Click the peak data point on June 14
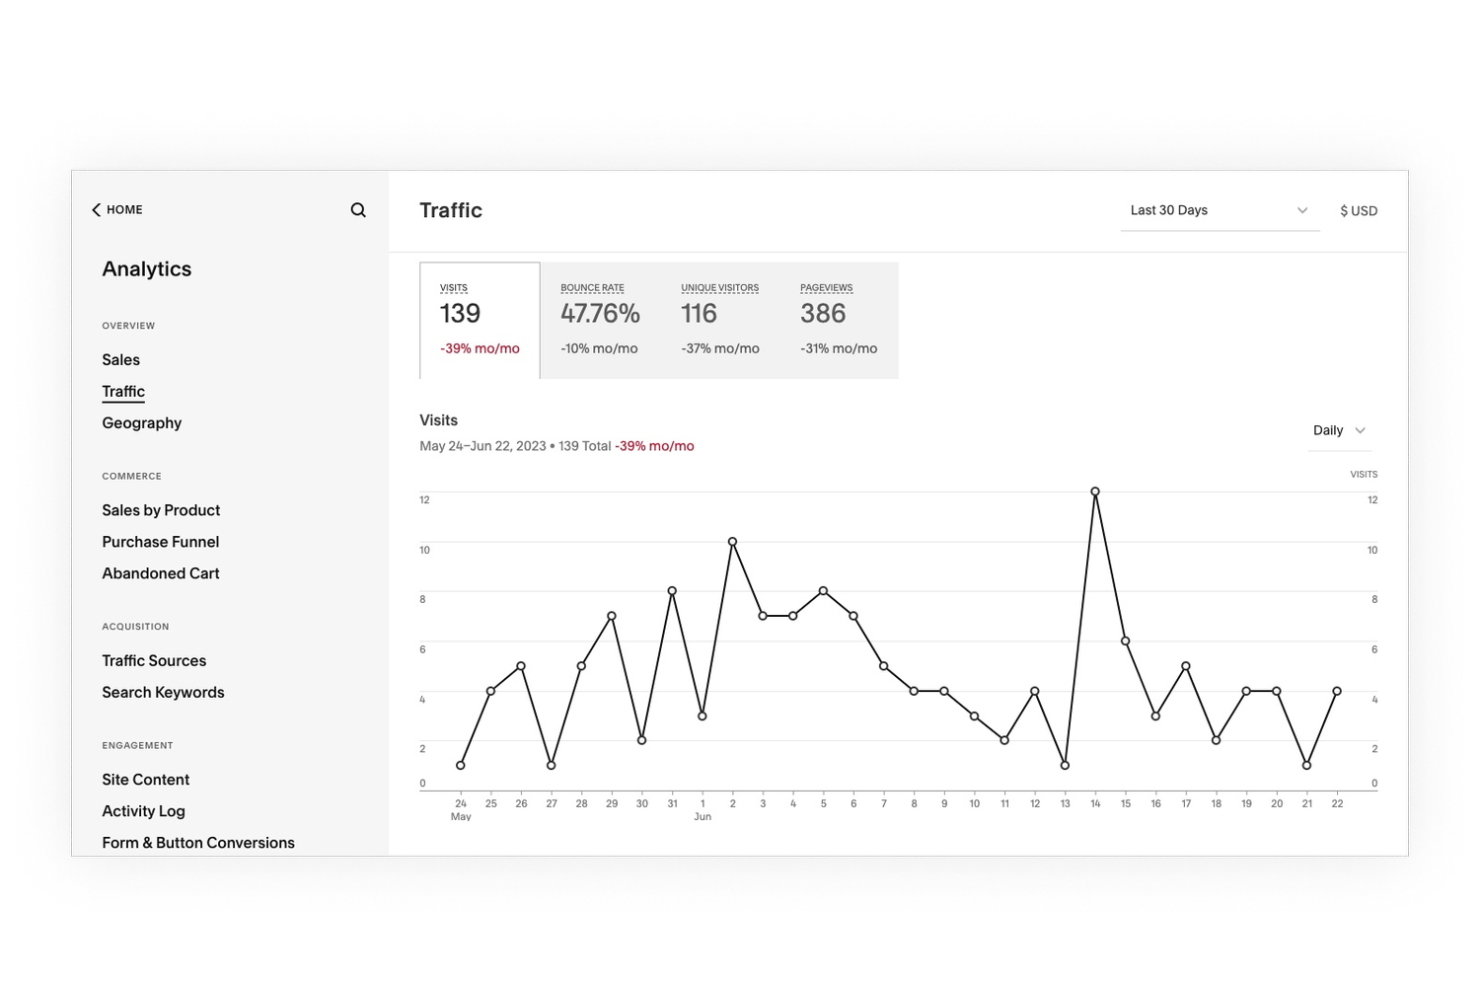The height and width of the screenshot is (987, 1480). pos(1094,491)
